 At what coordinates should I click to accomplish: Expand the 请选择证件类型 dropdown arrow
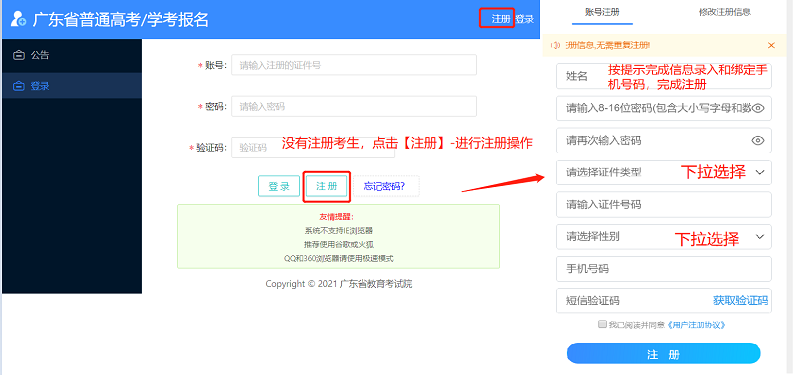[x=760, y=172]
